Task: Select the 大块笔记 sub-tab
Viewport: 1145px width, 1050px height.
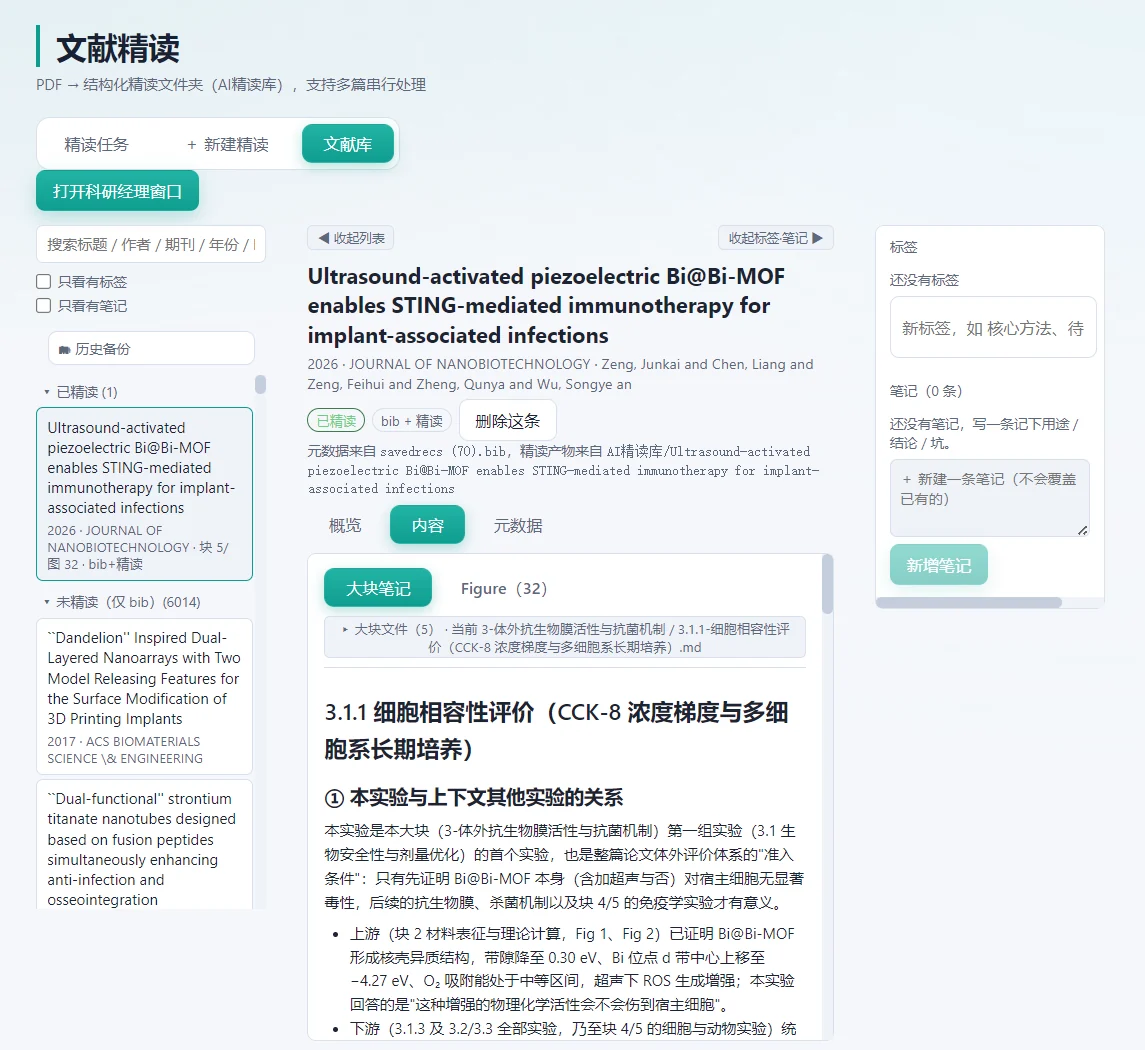Action: click(x=378, y=588)
